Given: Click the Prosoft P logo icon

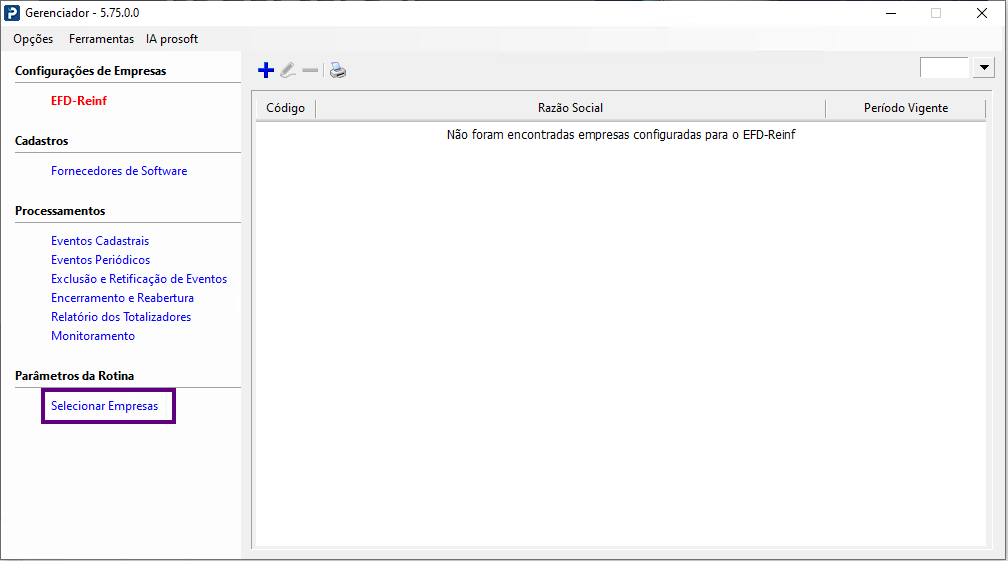Looking at the screenshot, I should pos(12,13).
